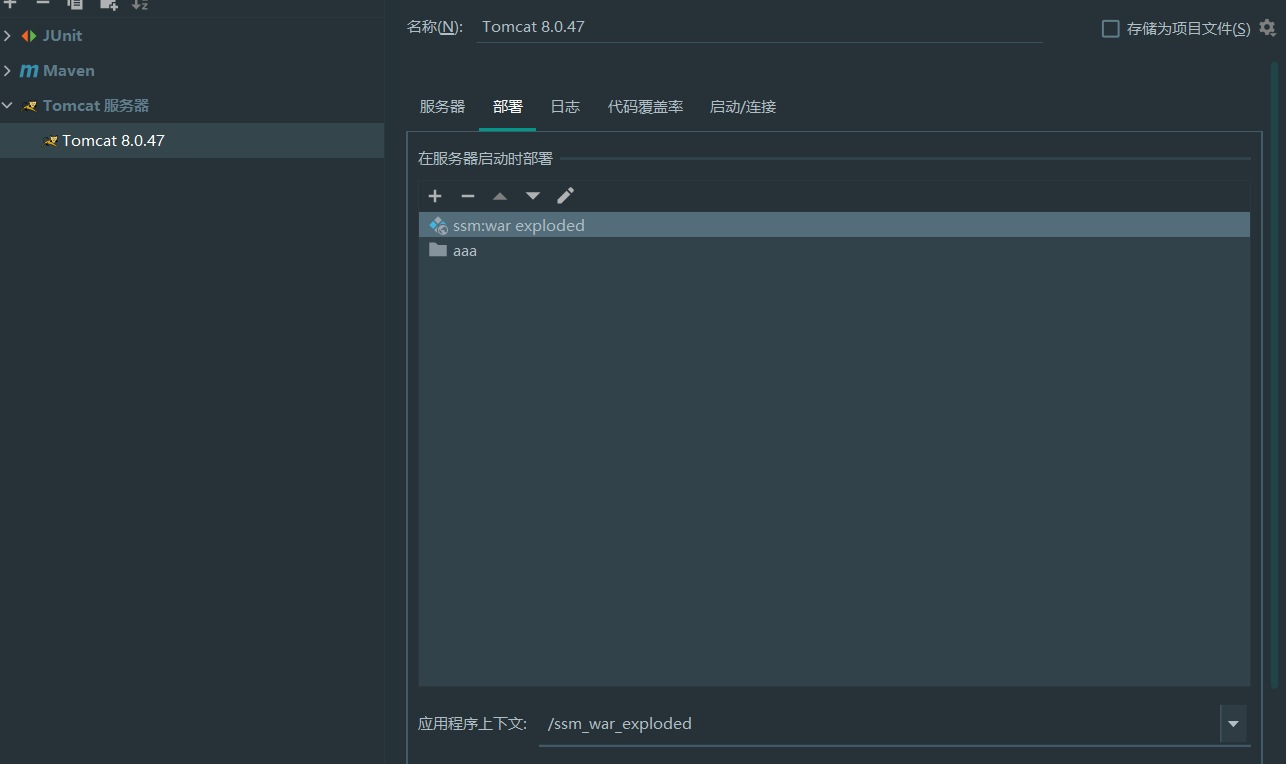Viewport: 1286px width, 764px height.
Task: Edit selected deployment pencil icon
Action: [566, 195]
